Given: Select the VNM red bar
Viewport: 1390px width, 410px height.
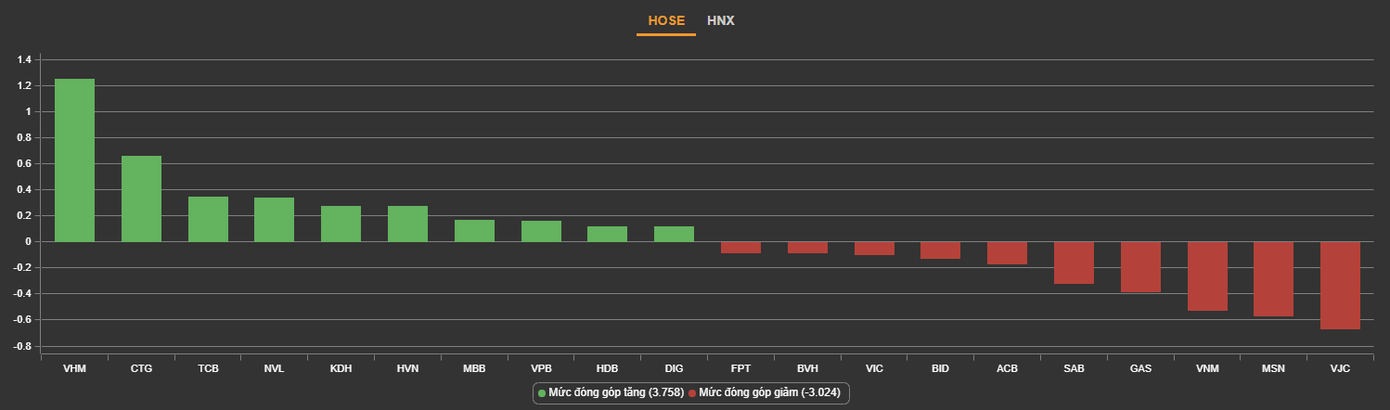Looking at the screenshot, I should tap(1207, 276).
